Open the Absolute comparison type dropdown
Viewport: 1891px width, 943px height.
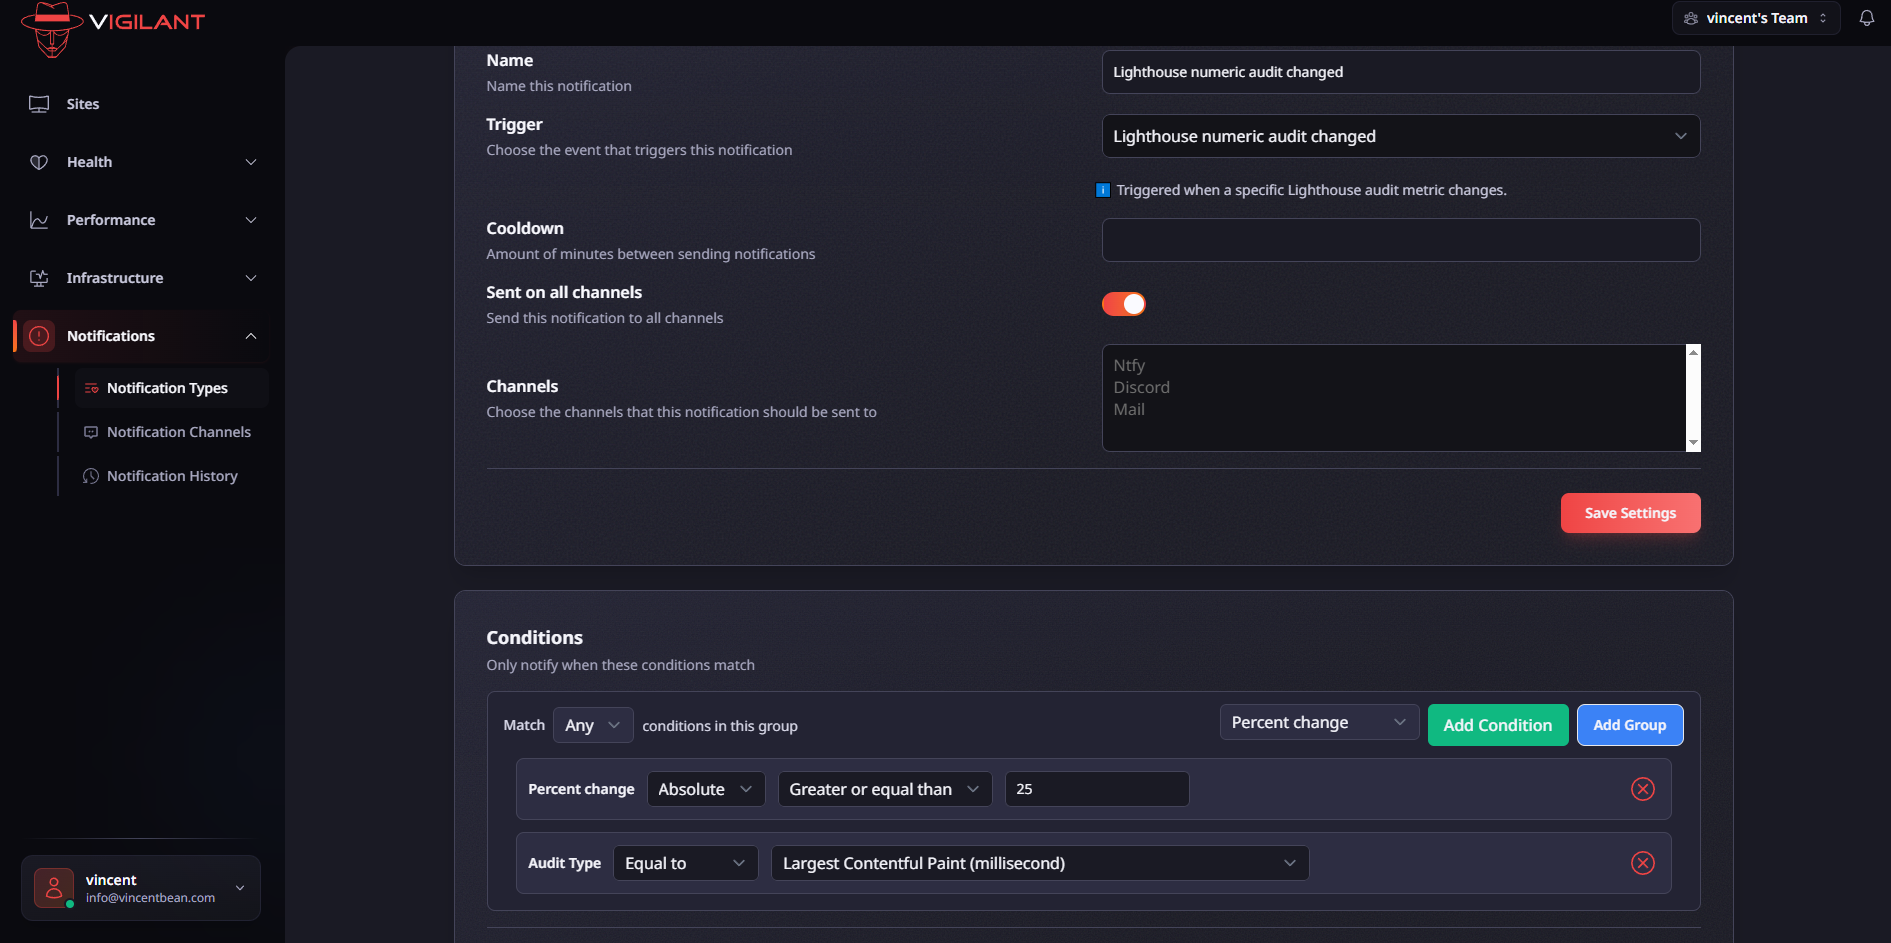pos(705,788)
